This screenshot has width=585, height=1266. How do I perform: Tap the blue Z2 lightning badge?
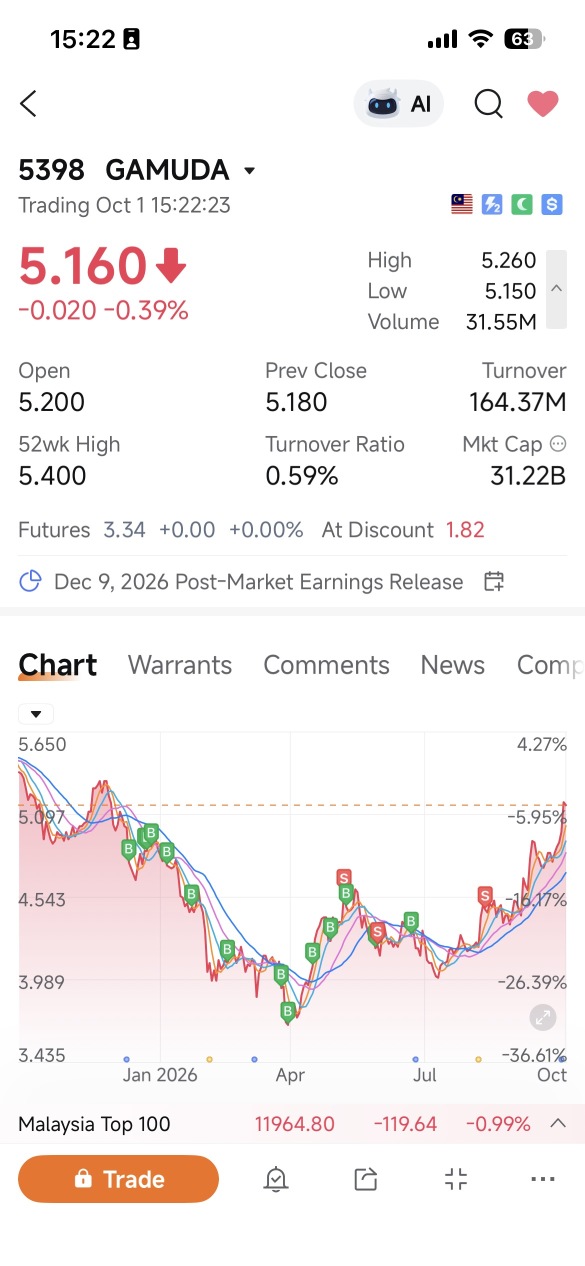click(x=491, y=205)
